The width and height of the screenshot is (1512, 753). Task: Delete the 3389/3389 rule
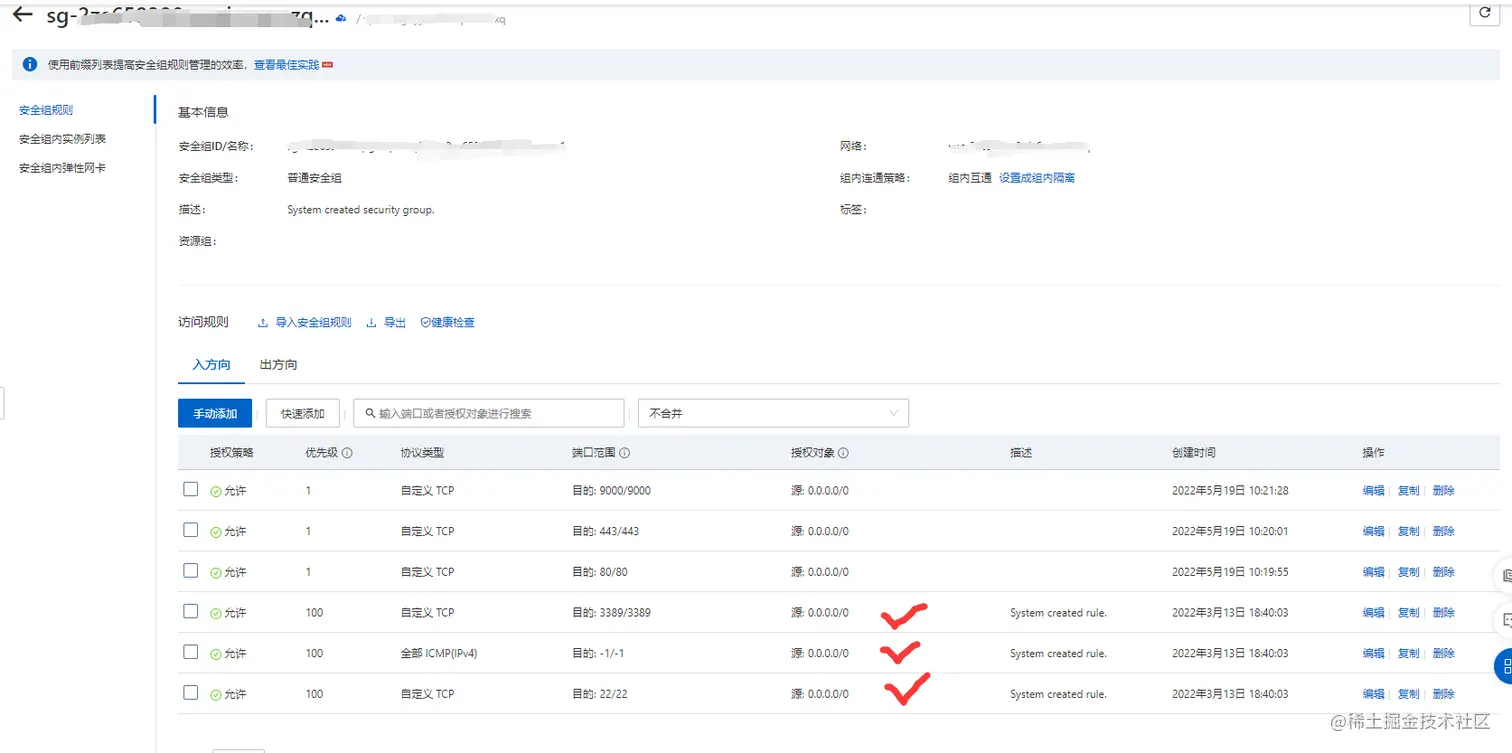[x=1443, y=613]
